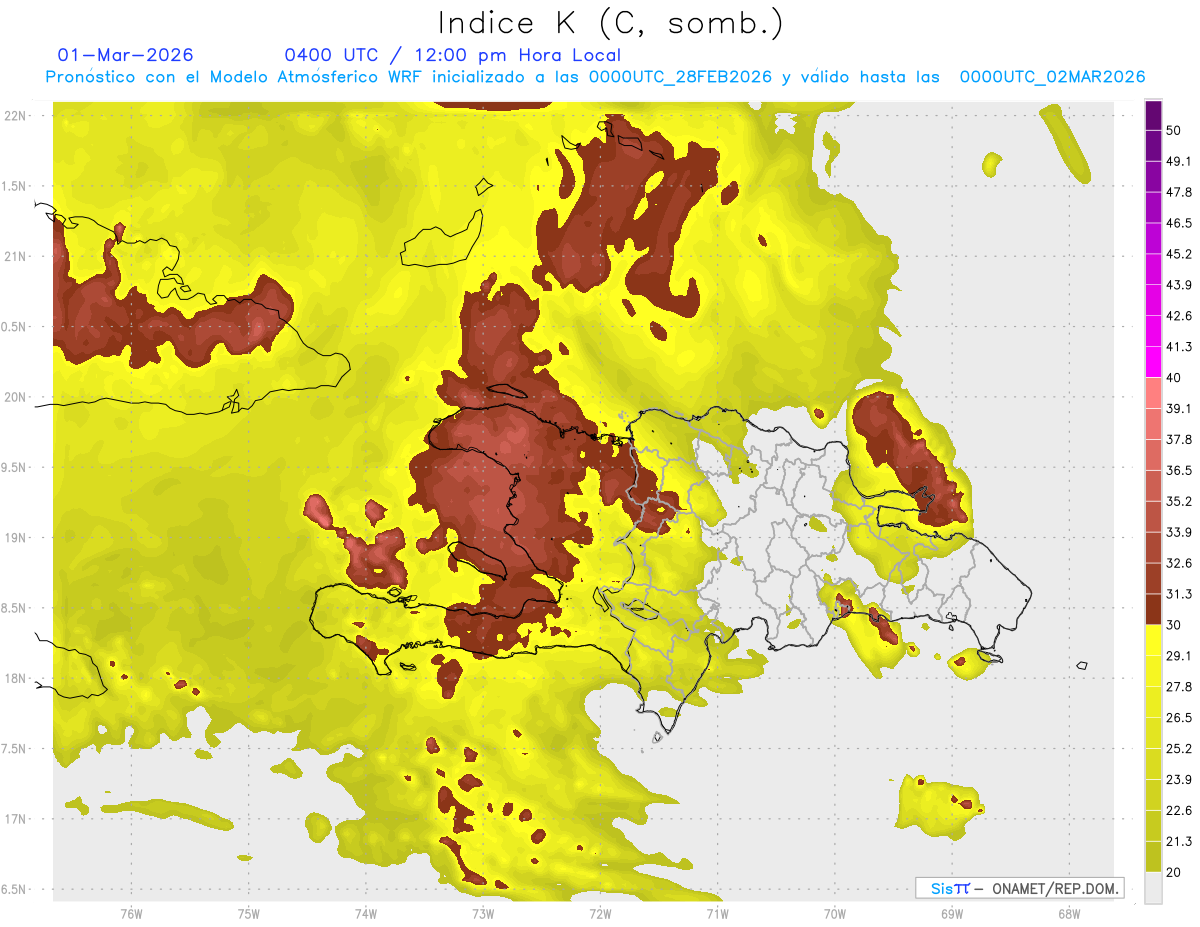Click the latitude label "19N"

[15, 537]
